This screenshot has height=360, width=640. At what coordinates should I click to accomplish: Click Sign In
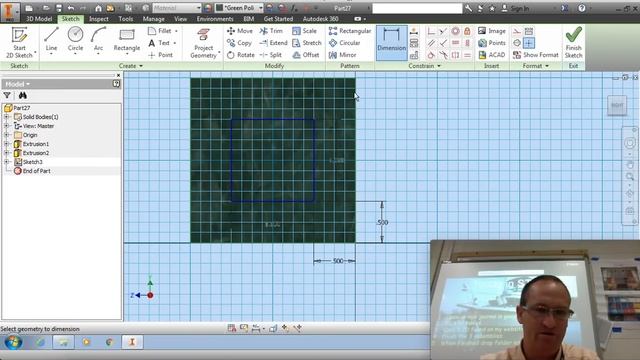pos(516,8)
